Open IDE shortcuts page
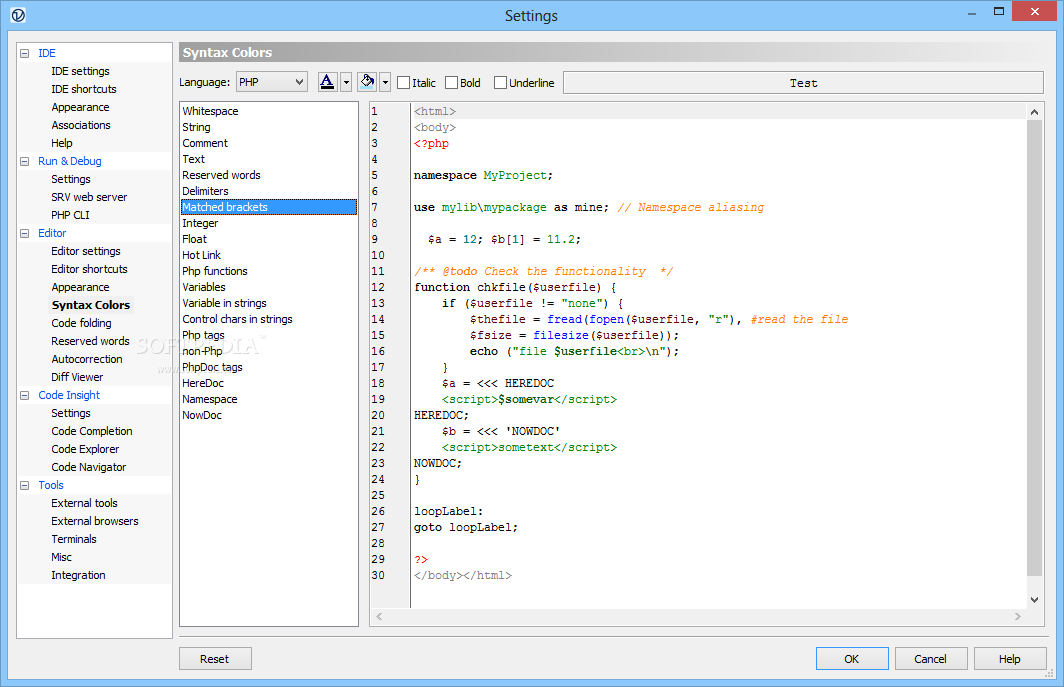This screenshot has width=1064, height=687. coord(83,89)
